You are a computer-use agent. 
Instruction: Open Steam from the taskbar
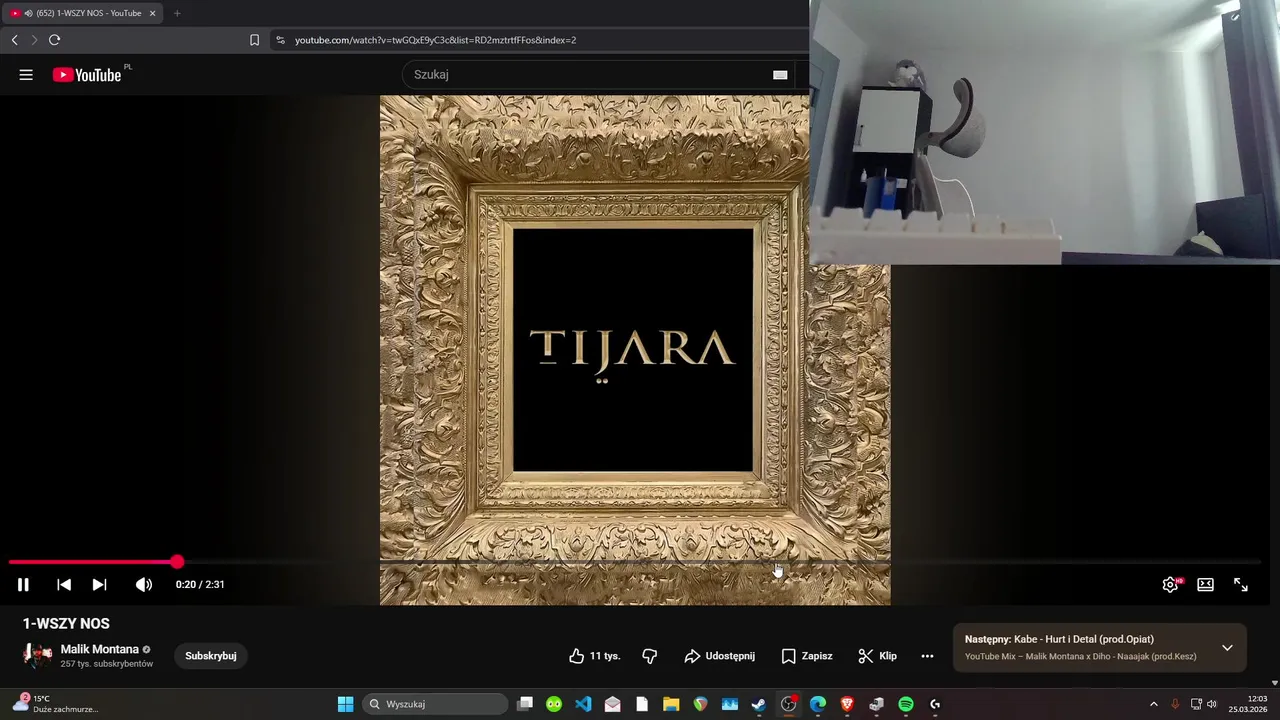759,704
